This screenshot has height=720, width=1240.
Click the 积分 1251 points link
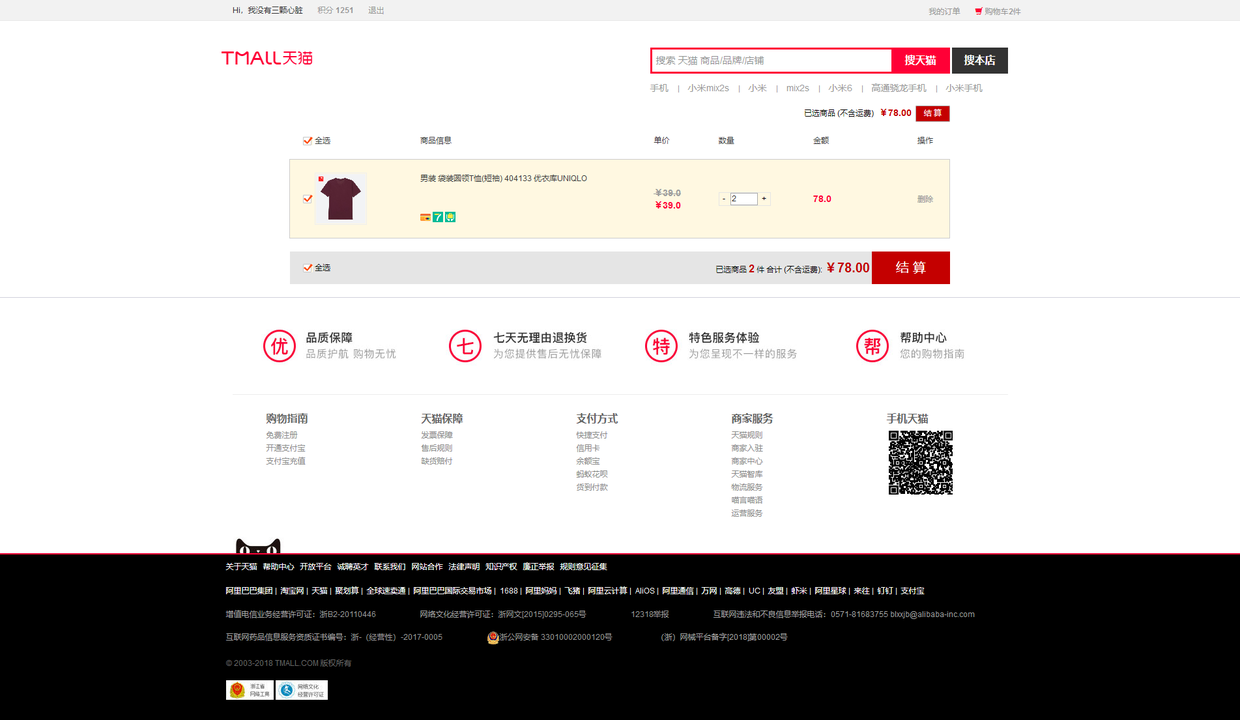(336, 11)
